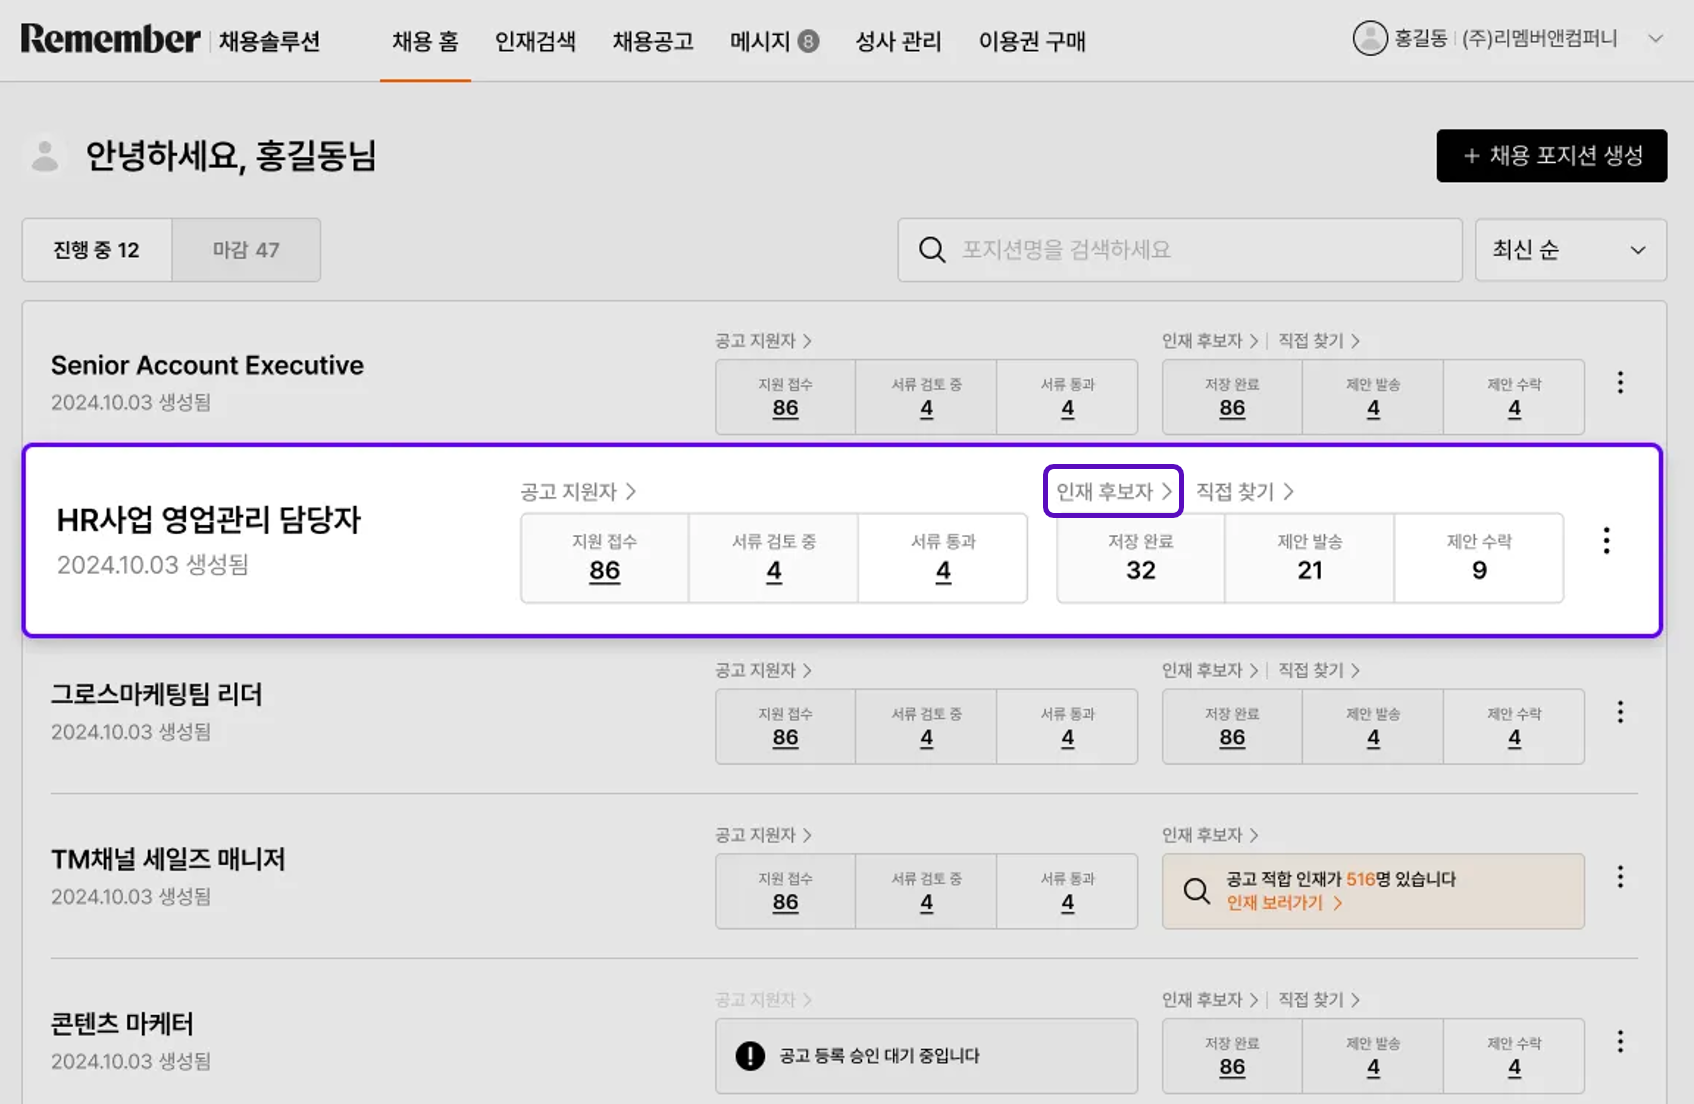1694x1104 pixels.
Task: Open 인재 후보자 for 그로스마케팅팀 리더
Action: tap(1210, 670)
